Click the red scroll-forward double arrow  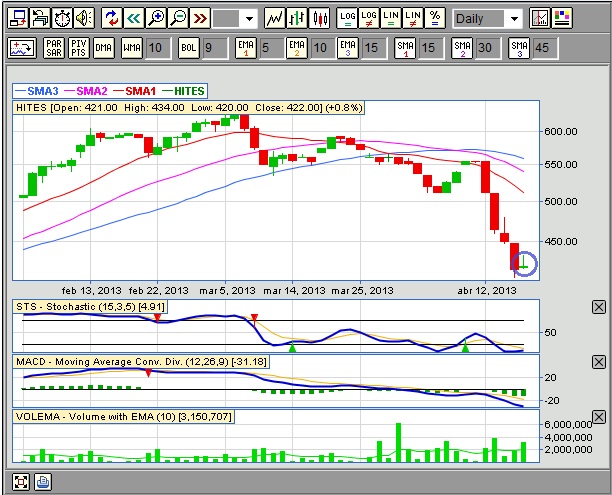(x=200, y=18)
